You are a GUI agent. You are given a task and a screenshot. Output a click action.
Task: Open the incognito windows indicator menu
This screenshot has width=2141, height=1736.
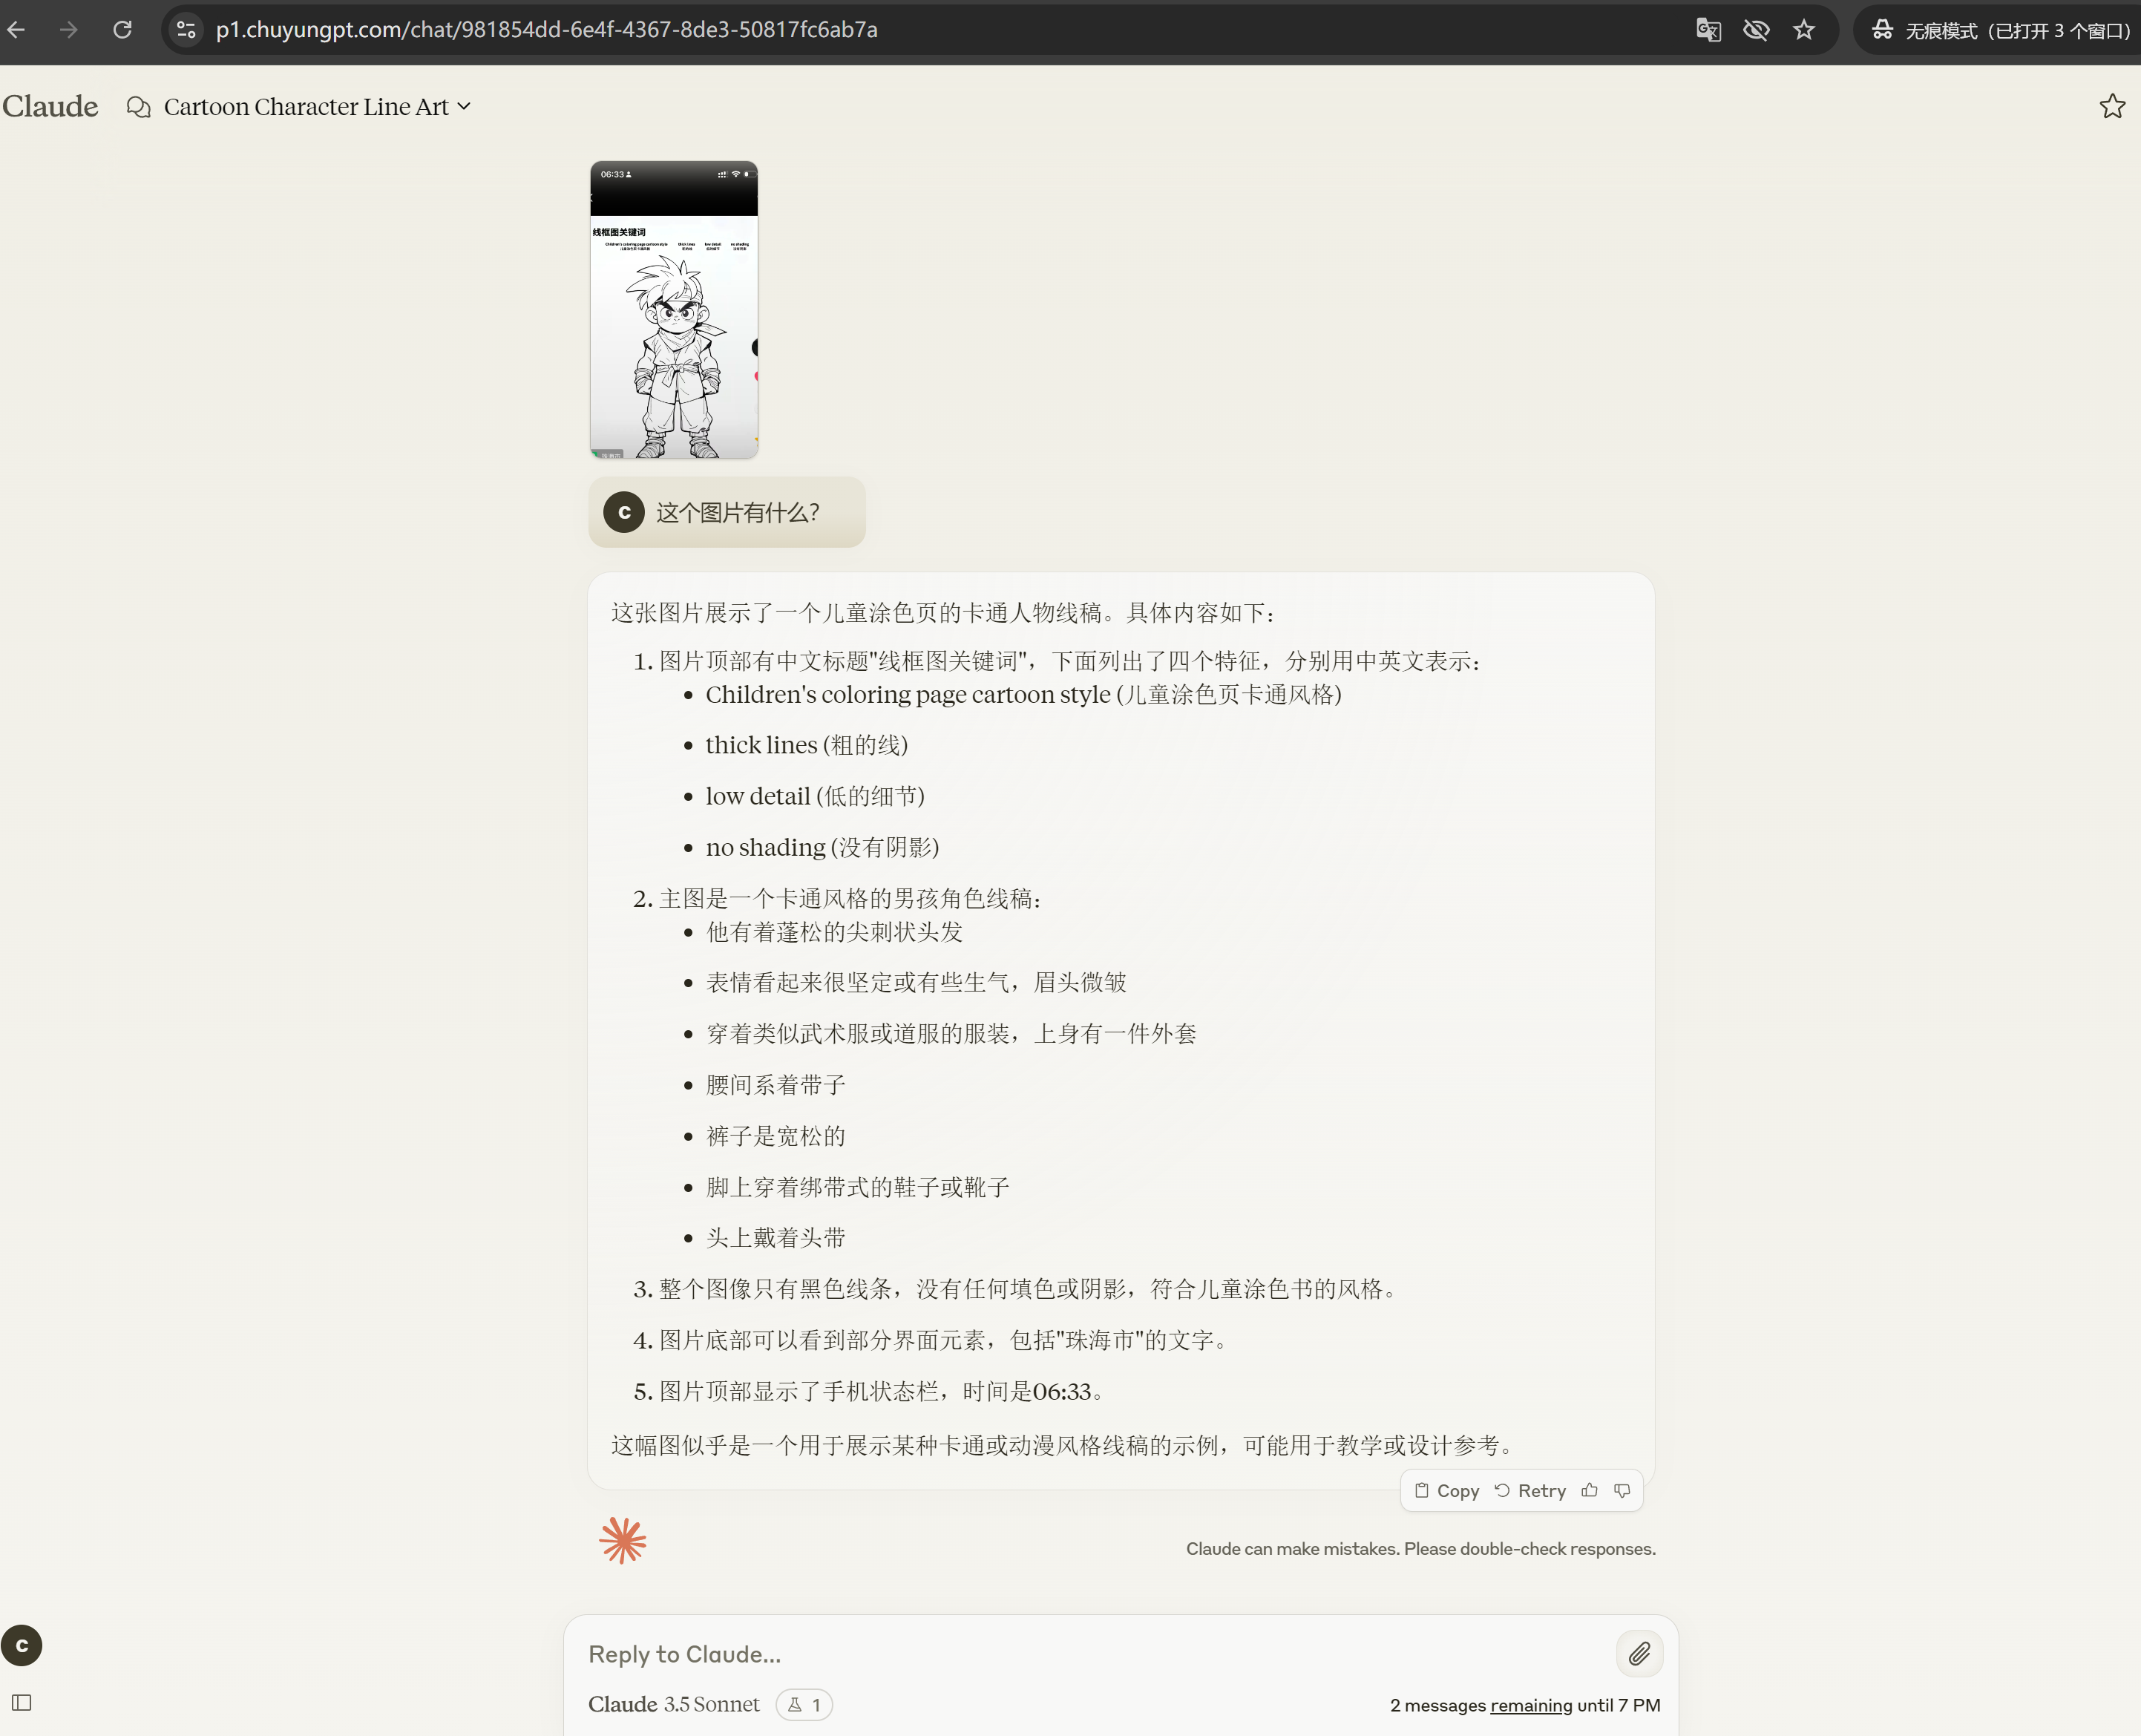tap(2000, 30)
